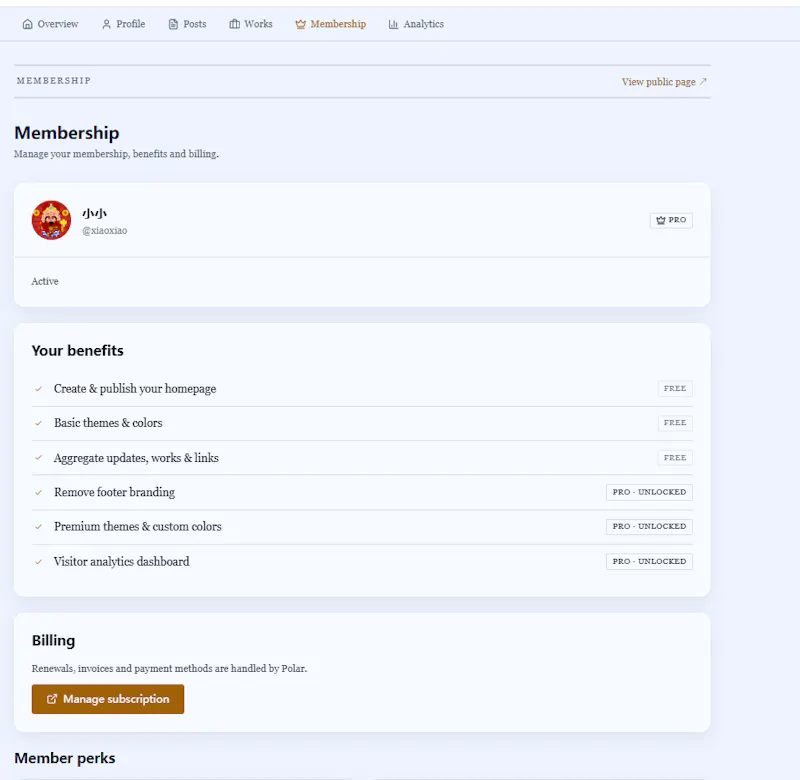Click the crown icon in the PRO badge
Viewport: 800px width, 780px height.
(661, 220)
